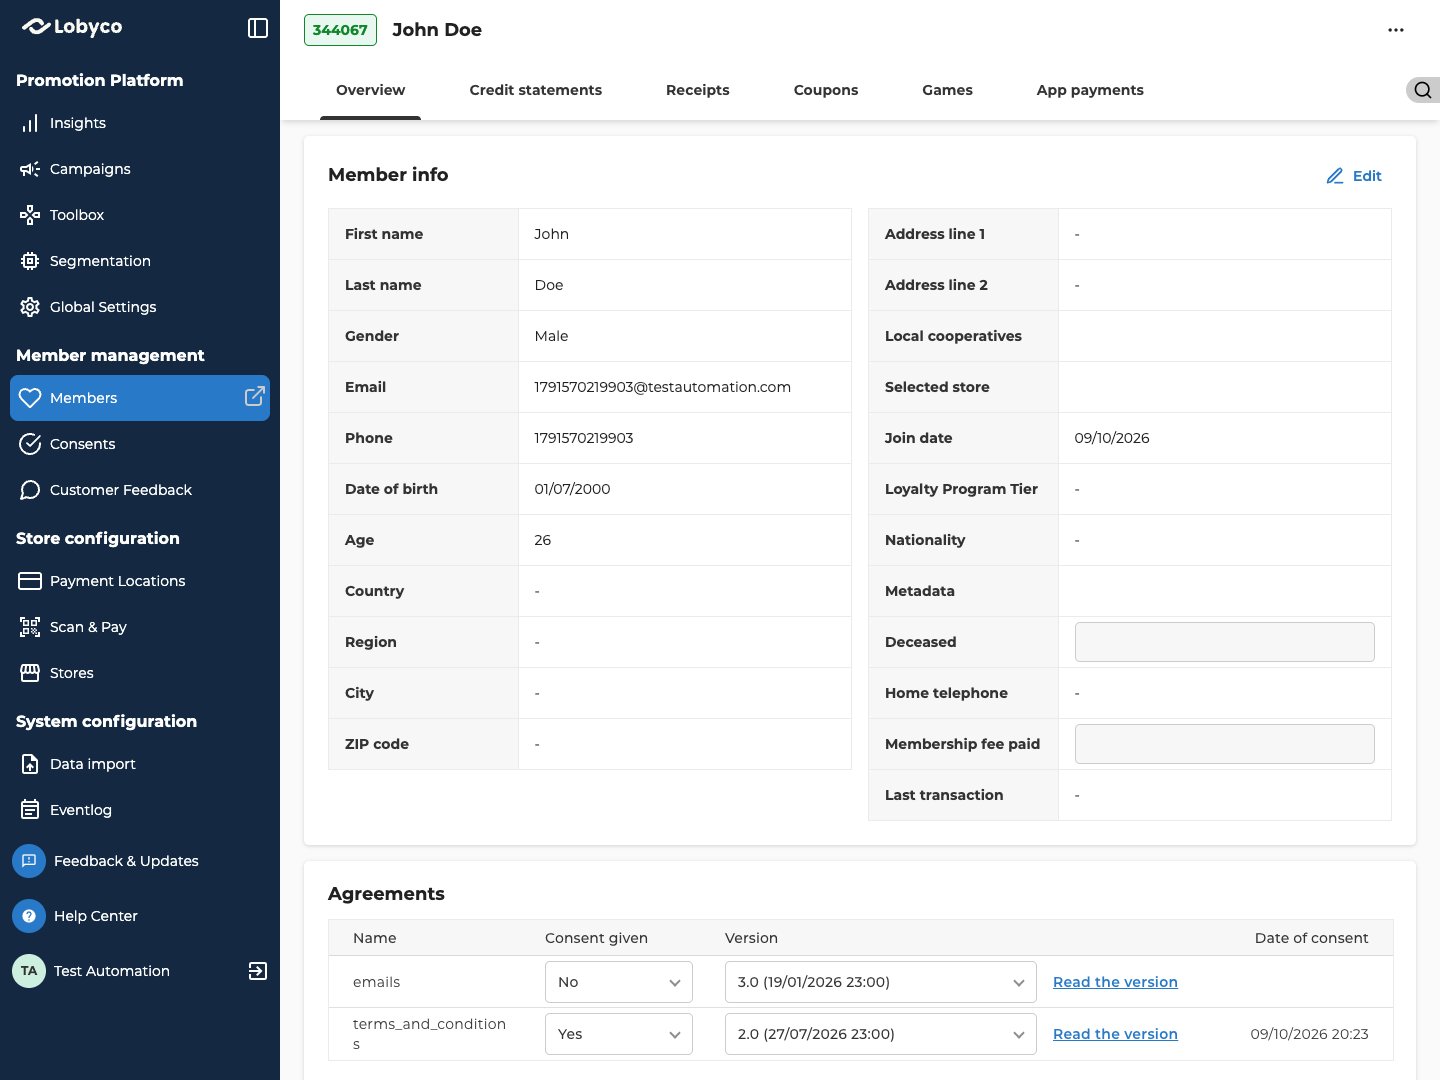Open terms_and_conditions Version dropdown

click(881, 1034)
